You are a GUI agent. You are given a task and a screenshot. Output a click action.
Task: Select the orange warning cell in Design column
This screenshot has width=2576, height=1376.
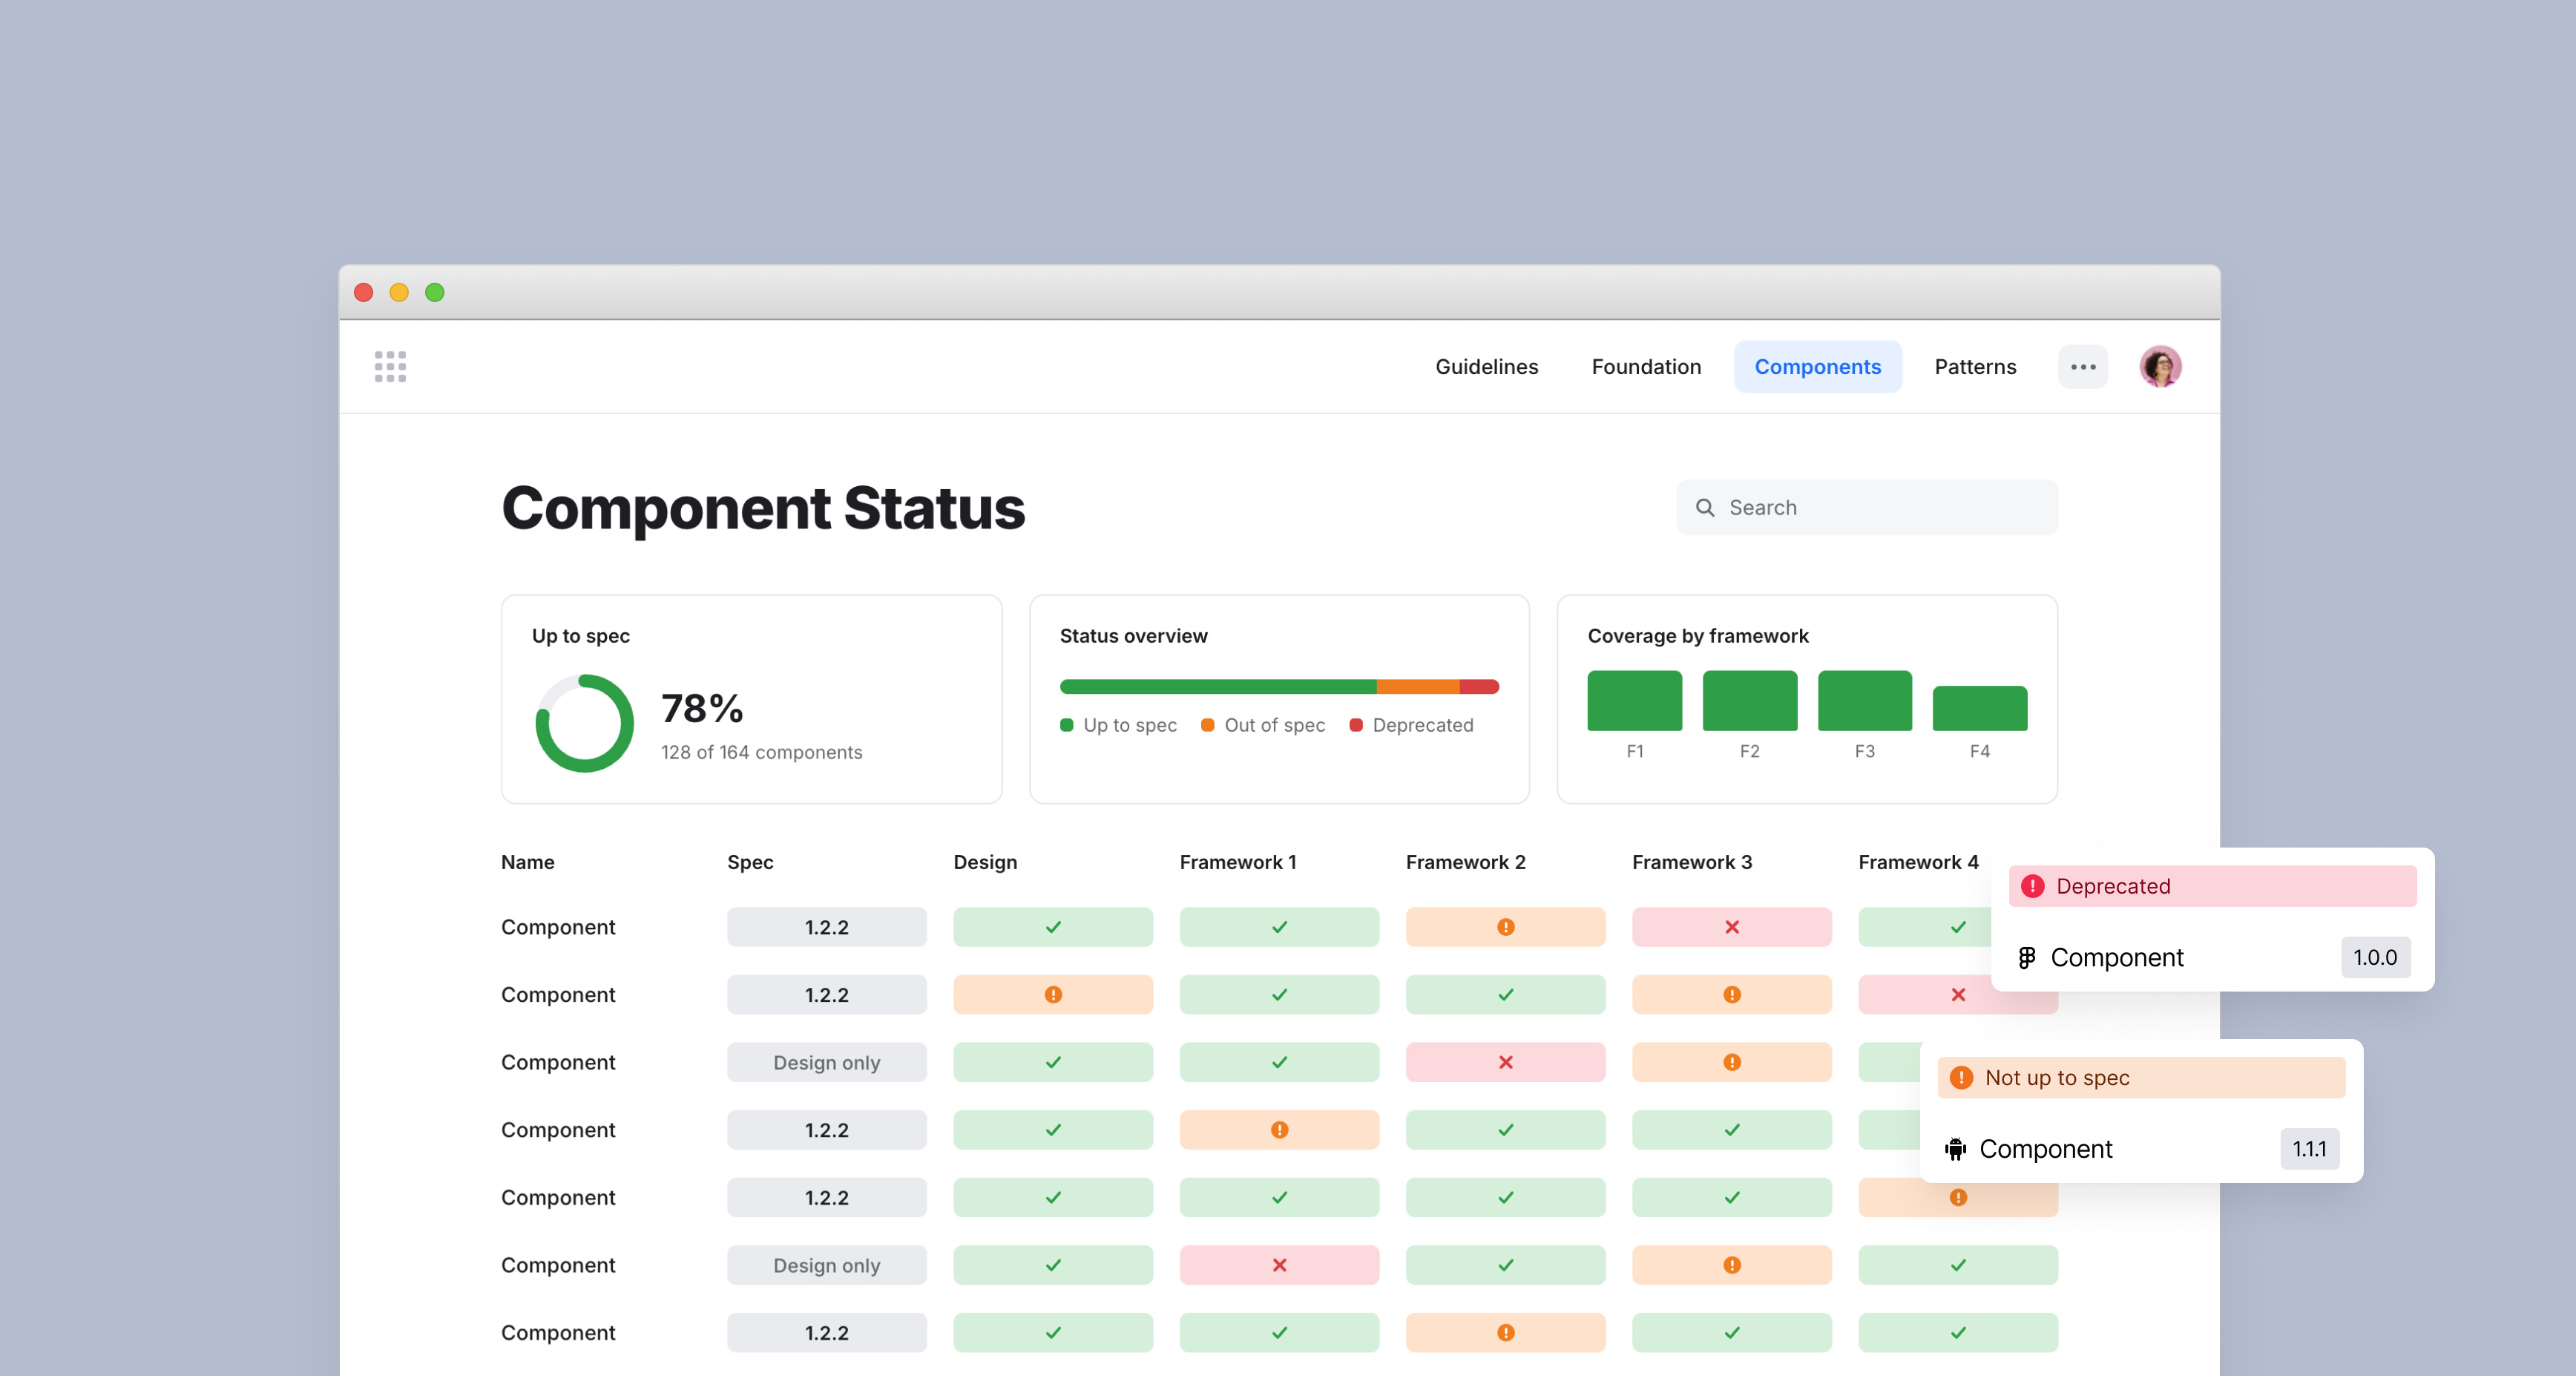point(1052,994)
